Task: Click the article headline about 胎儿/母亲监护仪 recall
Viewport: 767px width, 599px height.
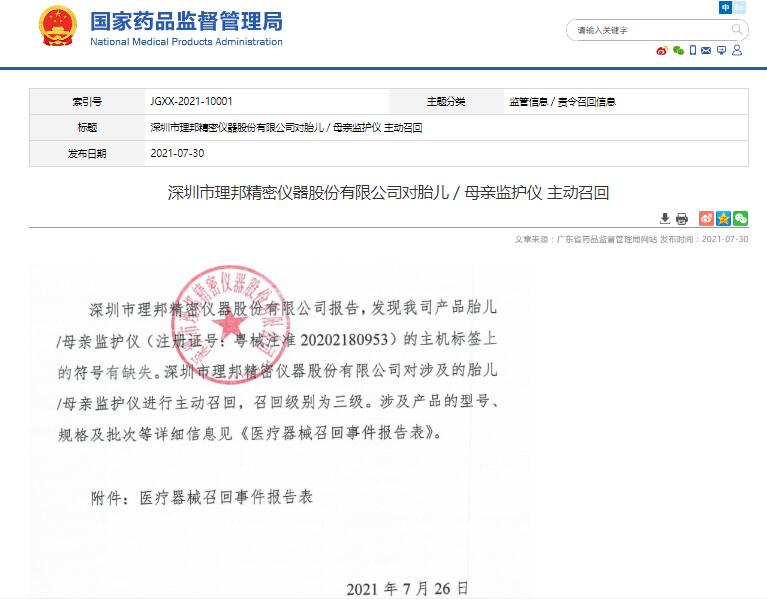Action: pos(388,193)
